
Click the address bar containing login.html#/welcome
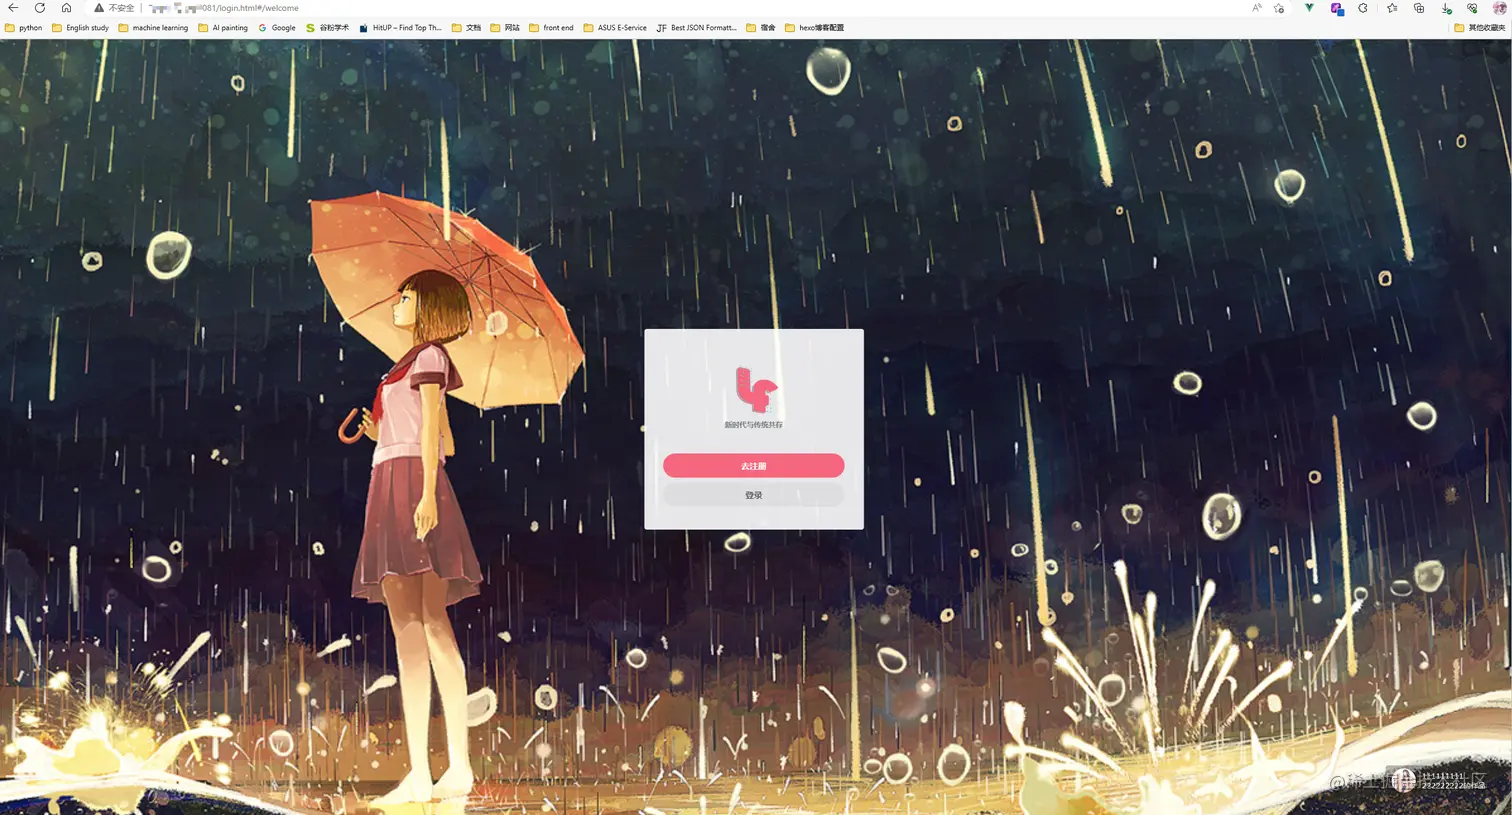point(690,8)
